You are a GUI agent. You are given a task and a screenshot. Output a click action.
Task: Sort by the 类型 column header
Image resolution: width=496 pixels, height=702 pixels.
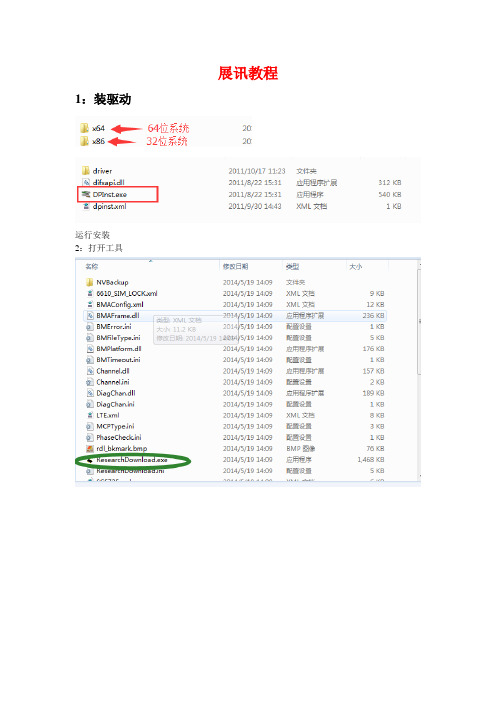(292, 266)
